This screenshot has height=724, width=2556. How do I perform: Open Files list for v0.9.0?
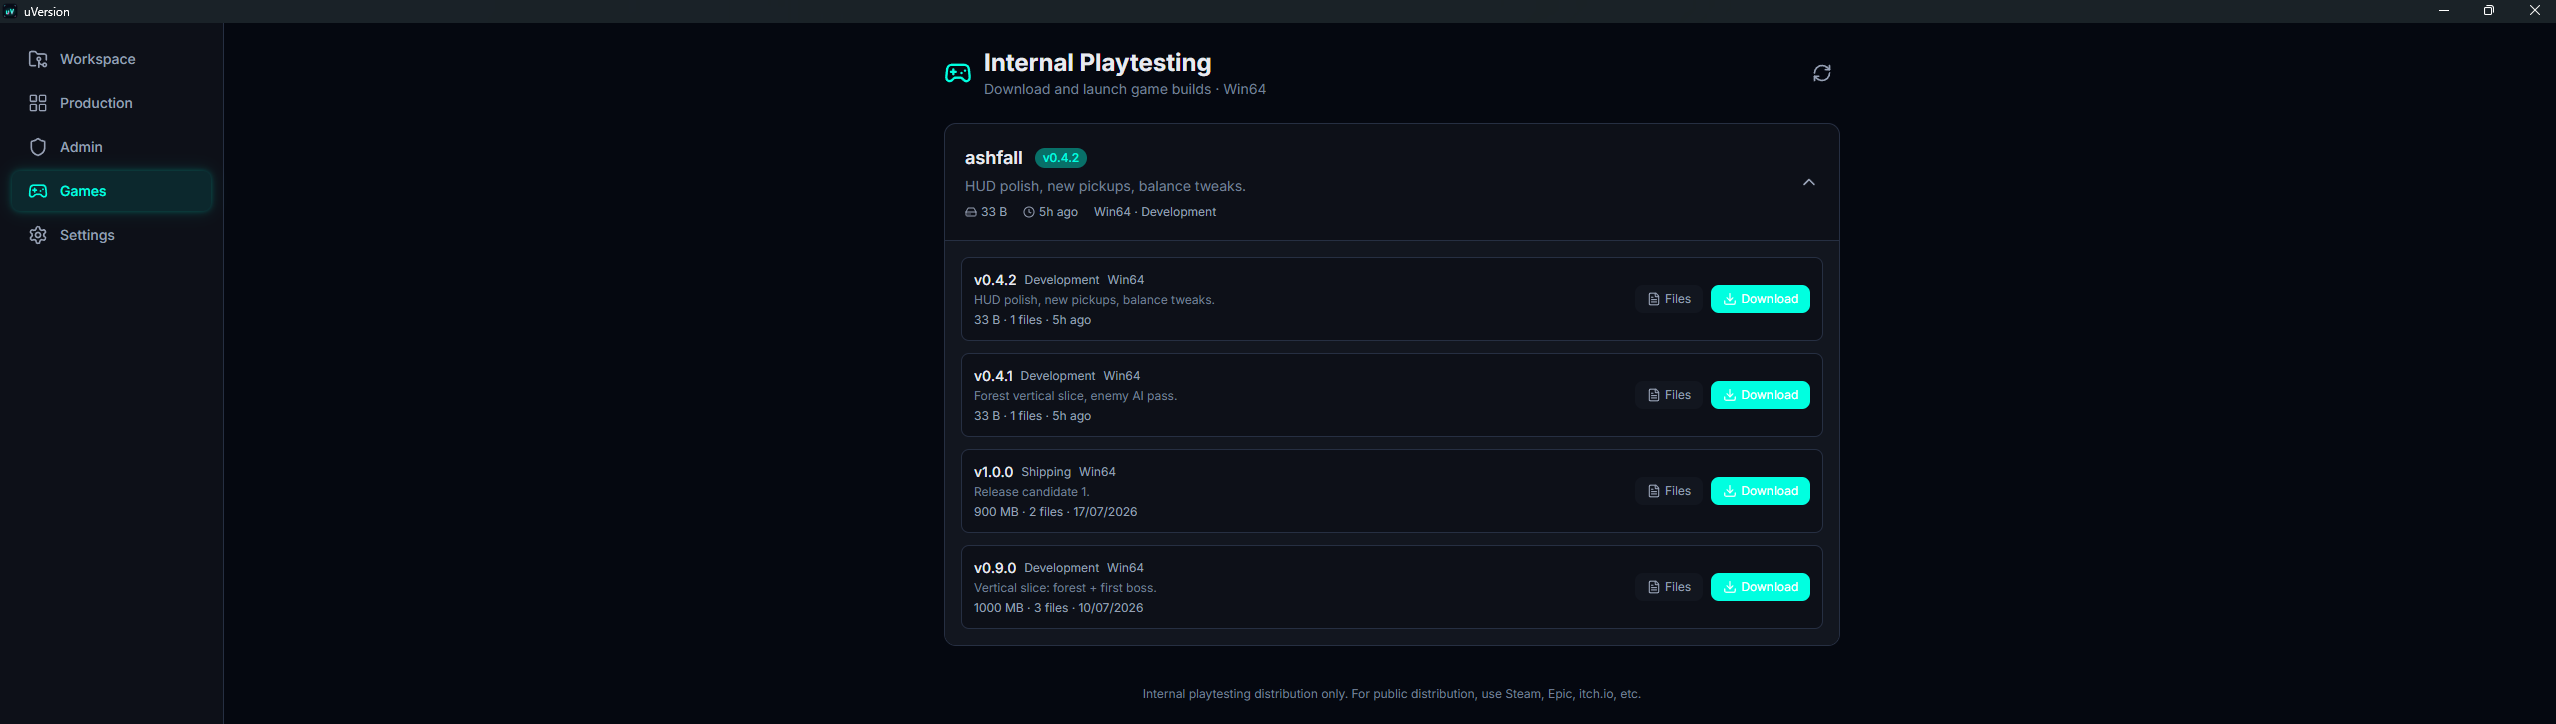point(1669,587)
